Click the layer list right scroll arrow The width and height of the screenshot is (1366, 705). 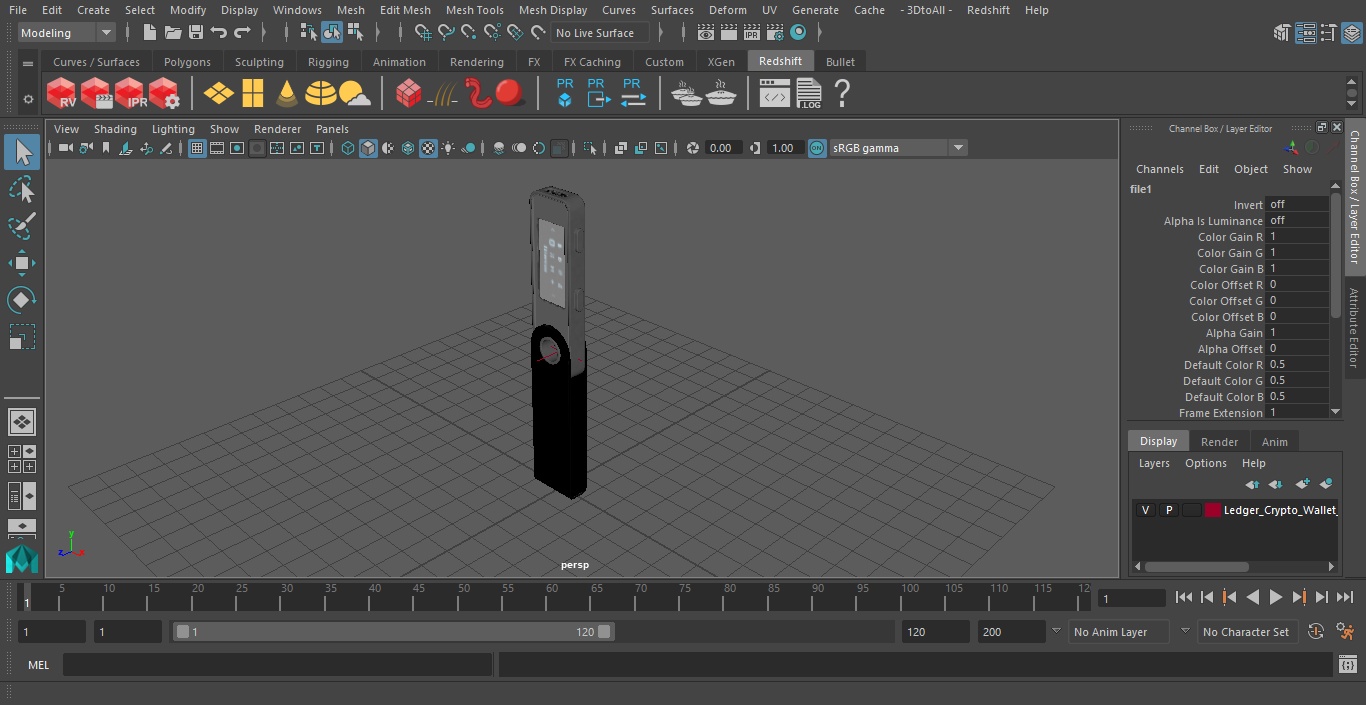point(1331,566)
